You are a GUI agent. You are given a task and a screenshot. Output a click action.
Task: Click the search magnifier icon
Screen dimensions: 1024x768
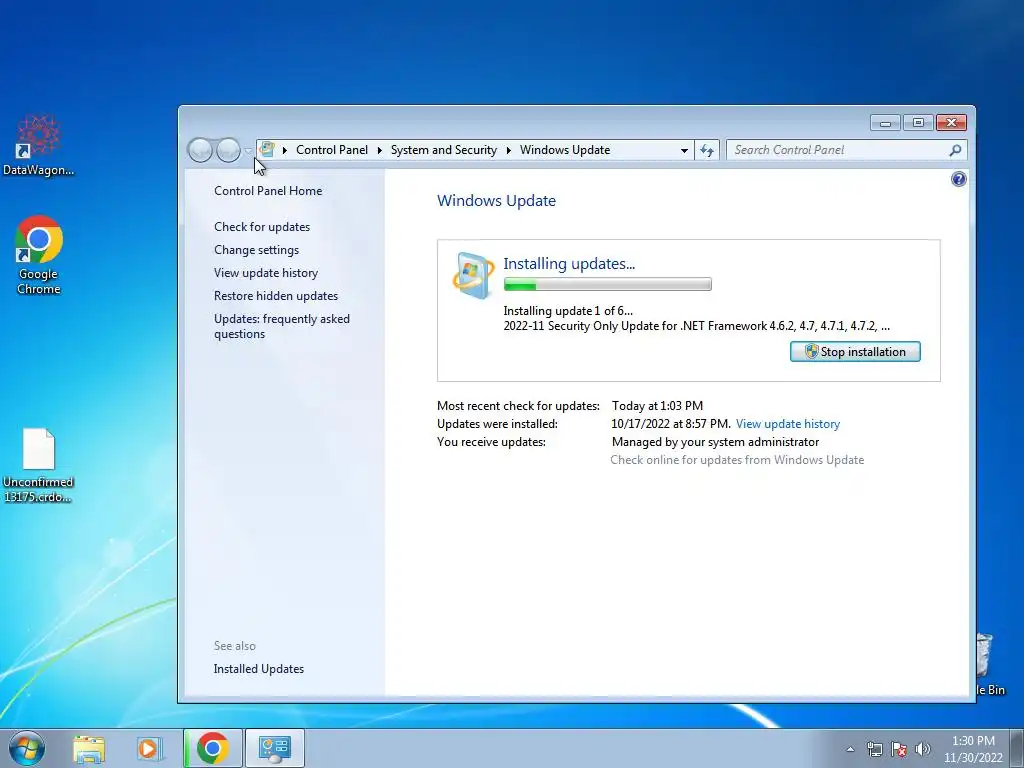coord(955,150)
